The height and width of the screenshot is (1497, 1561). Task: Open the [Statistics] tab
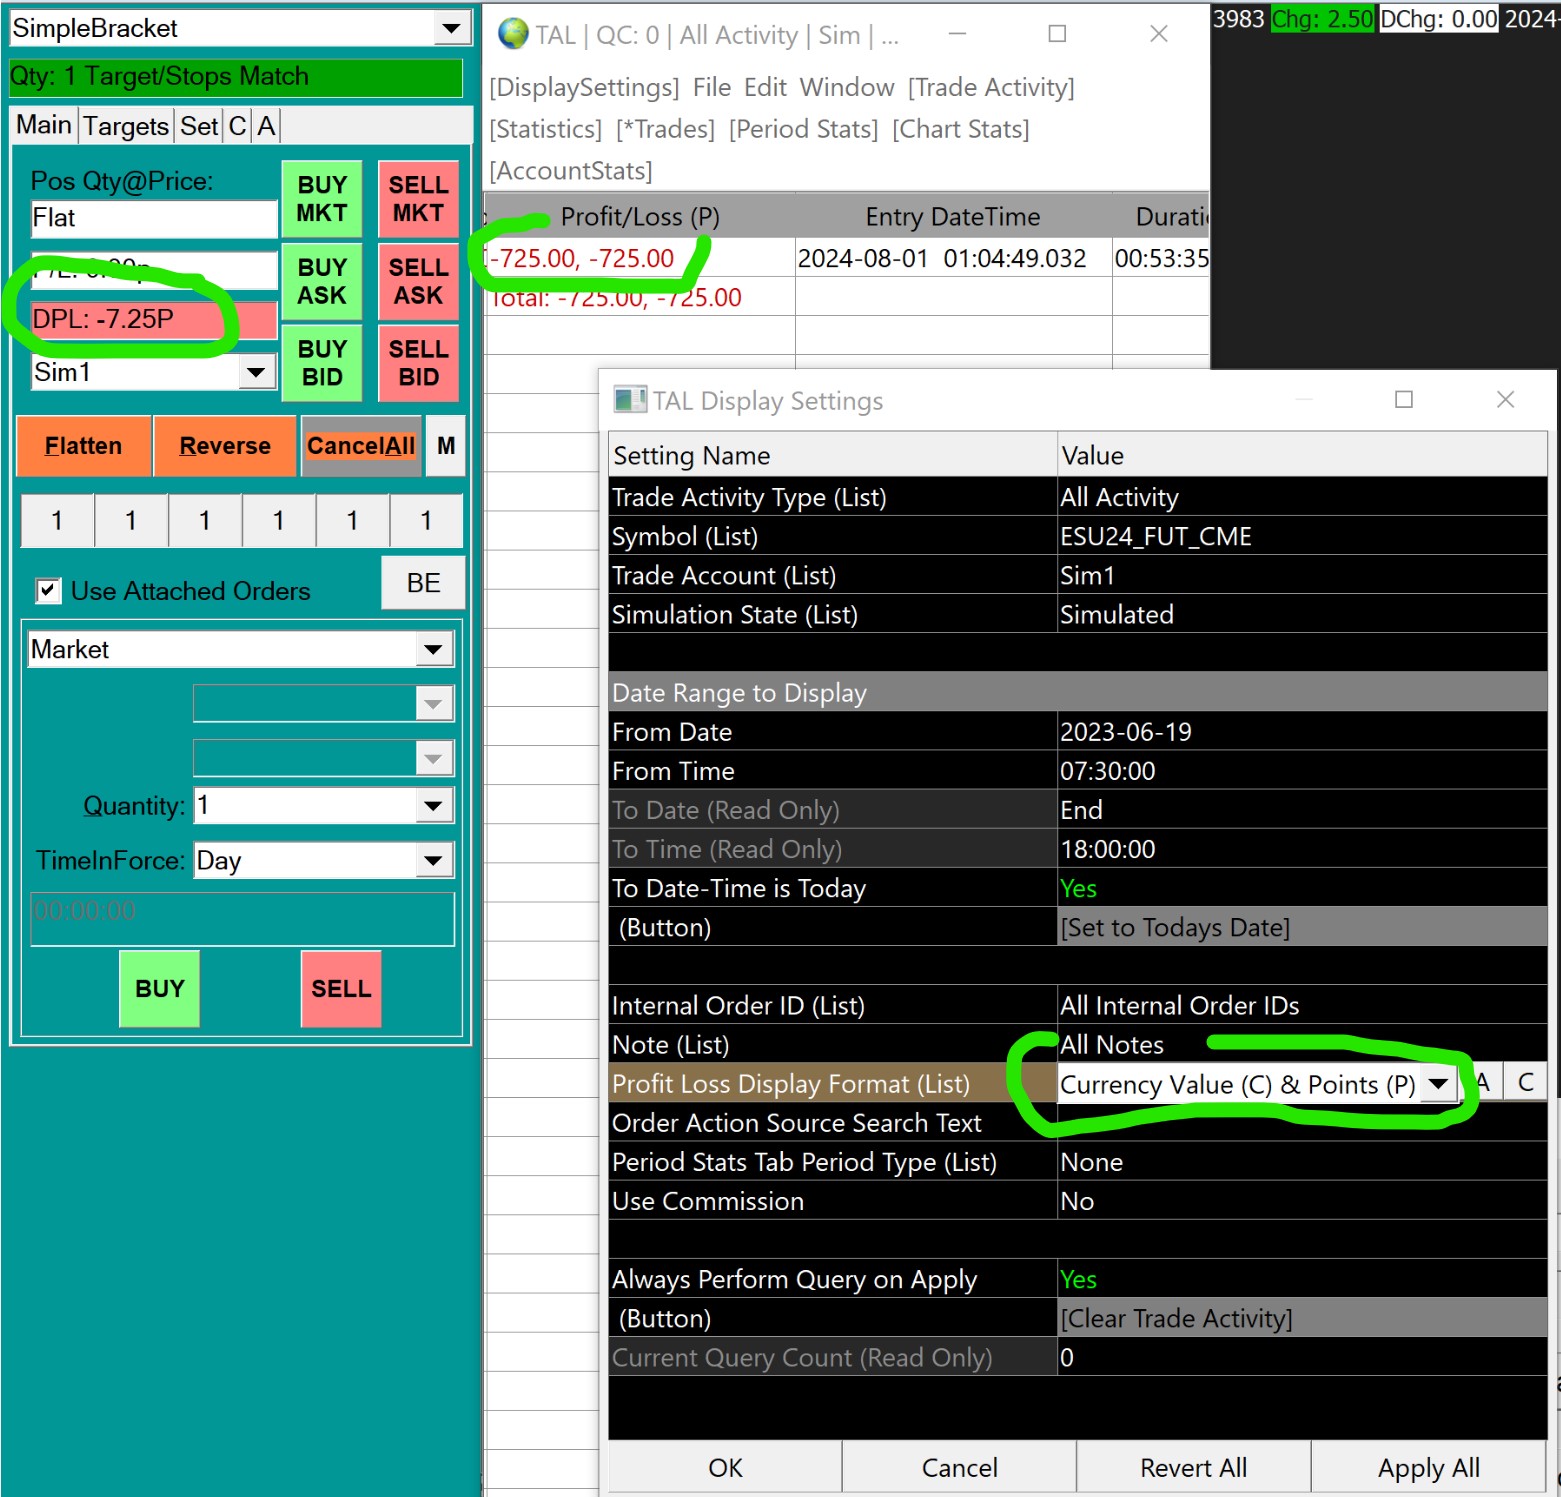coord(546,130)
